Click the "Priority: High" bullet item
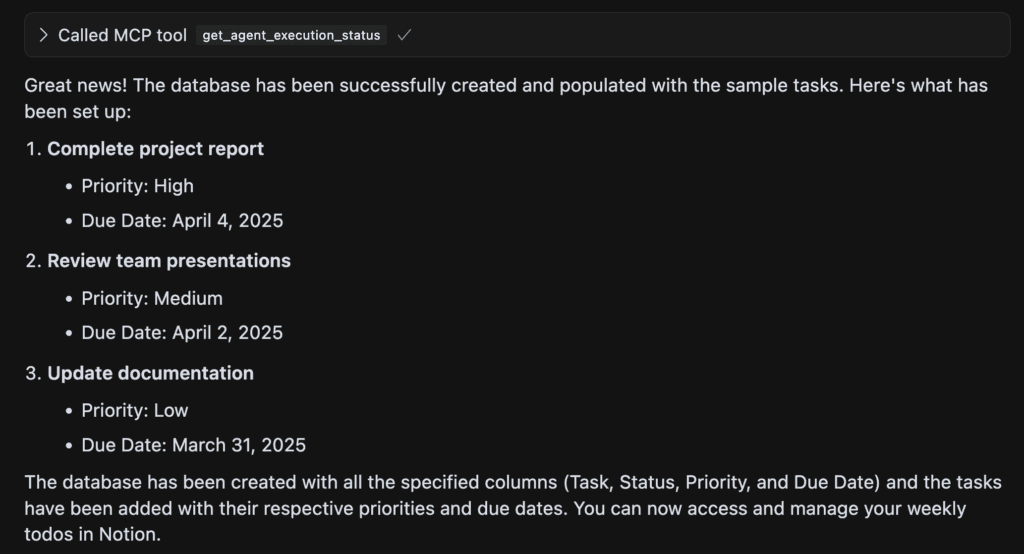 137,186
